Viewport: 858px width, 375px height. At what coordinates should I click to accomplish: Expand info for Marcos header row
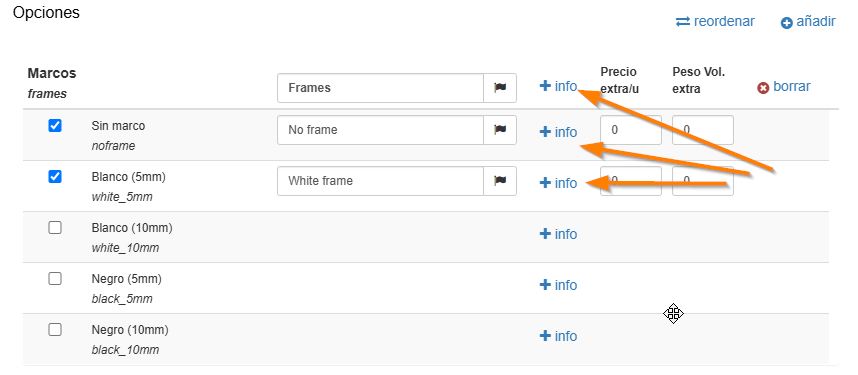(x=558, y=86)
